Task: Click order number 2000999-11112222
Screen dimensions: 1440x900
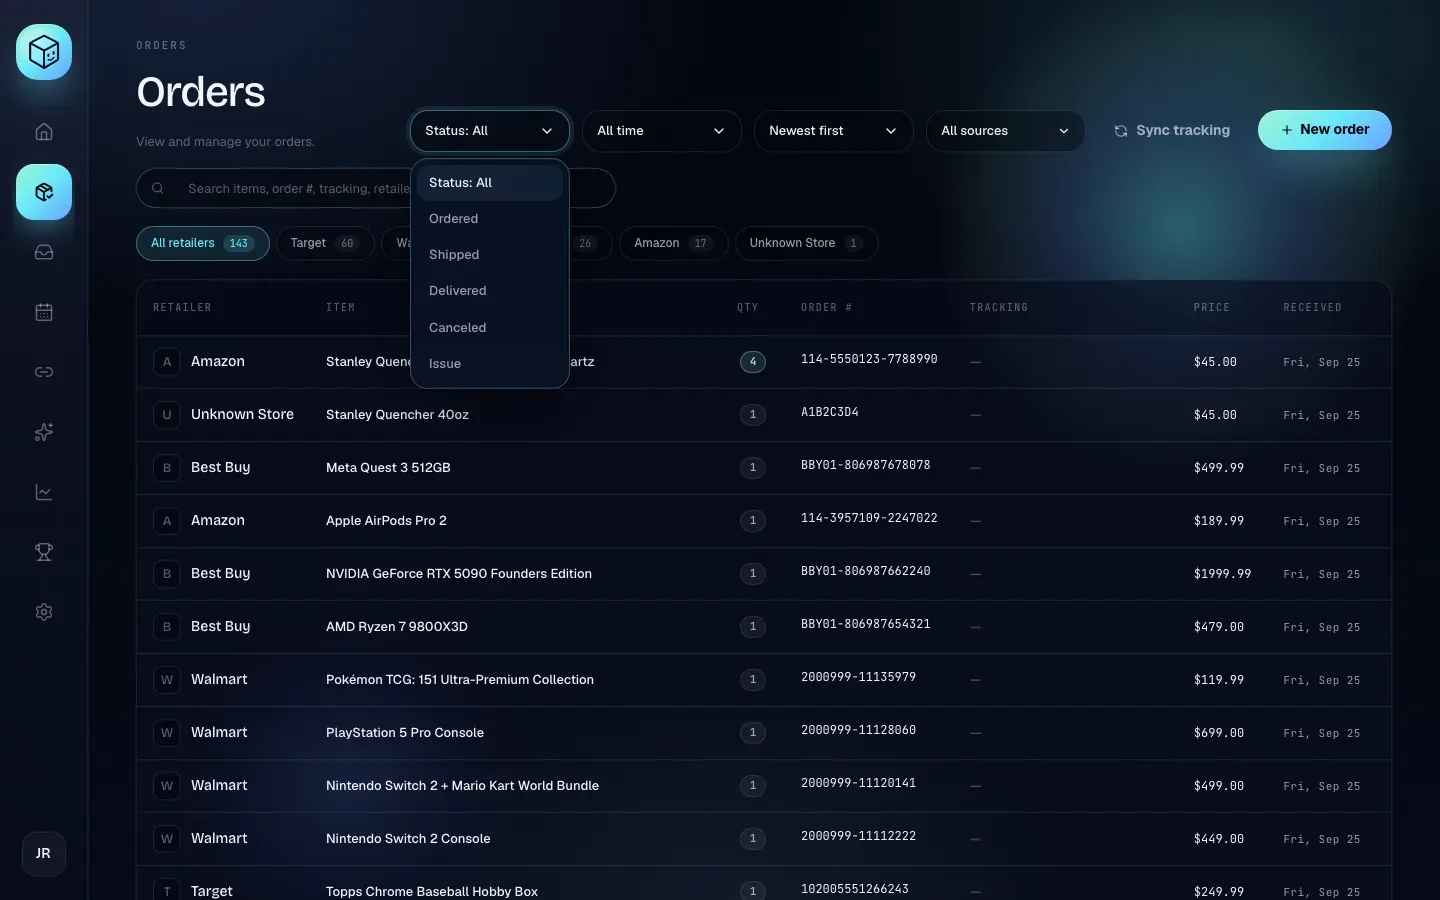Action: click(858, 836)
